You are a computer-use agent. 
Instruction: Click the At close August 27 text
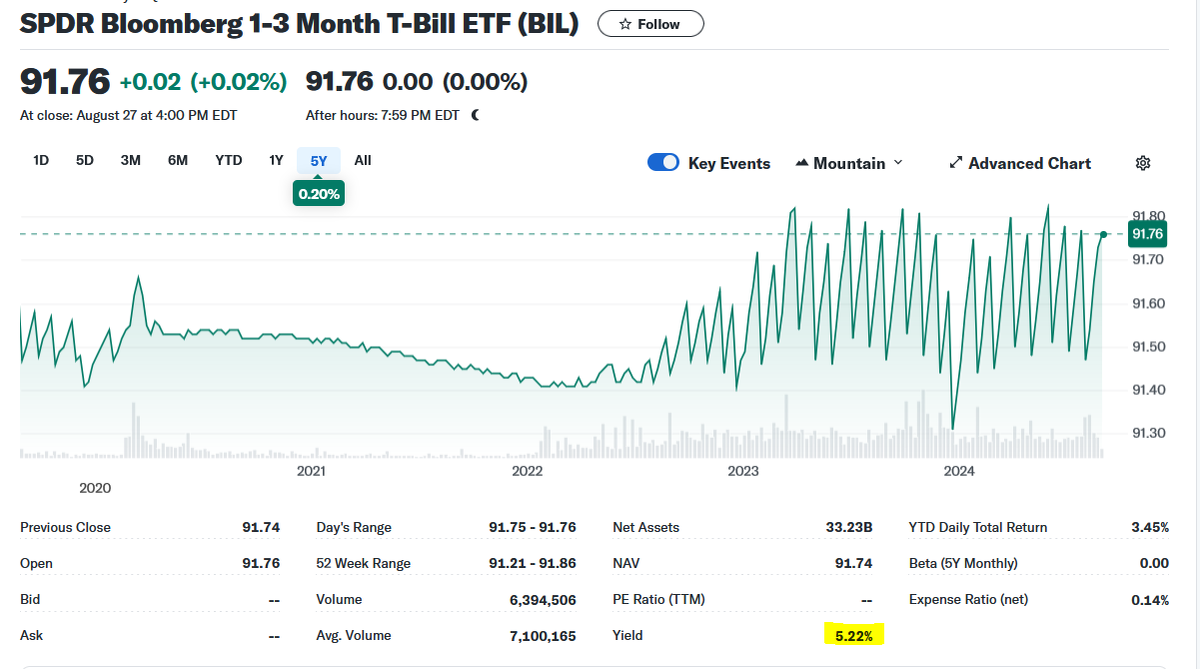tap(129, 115)
